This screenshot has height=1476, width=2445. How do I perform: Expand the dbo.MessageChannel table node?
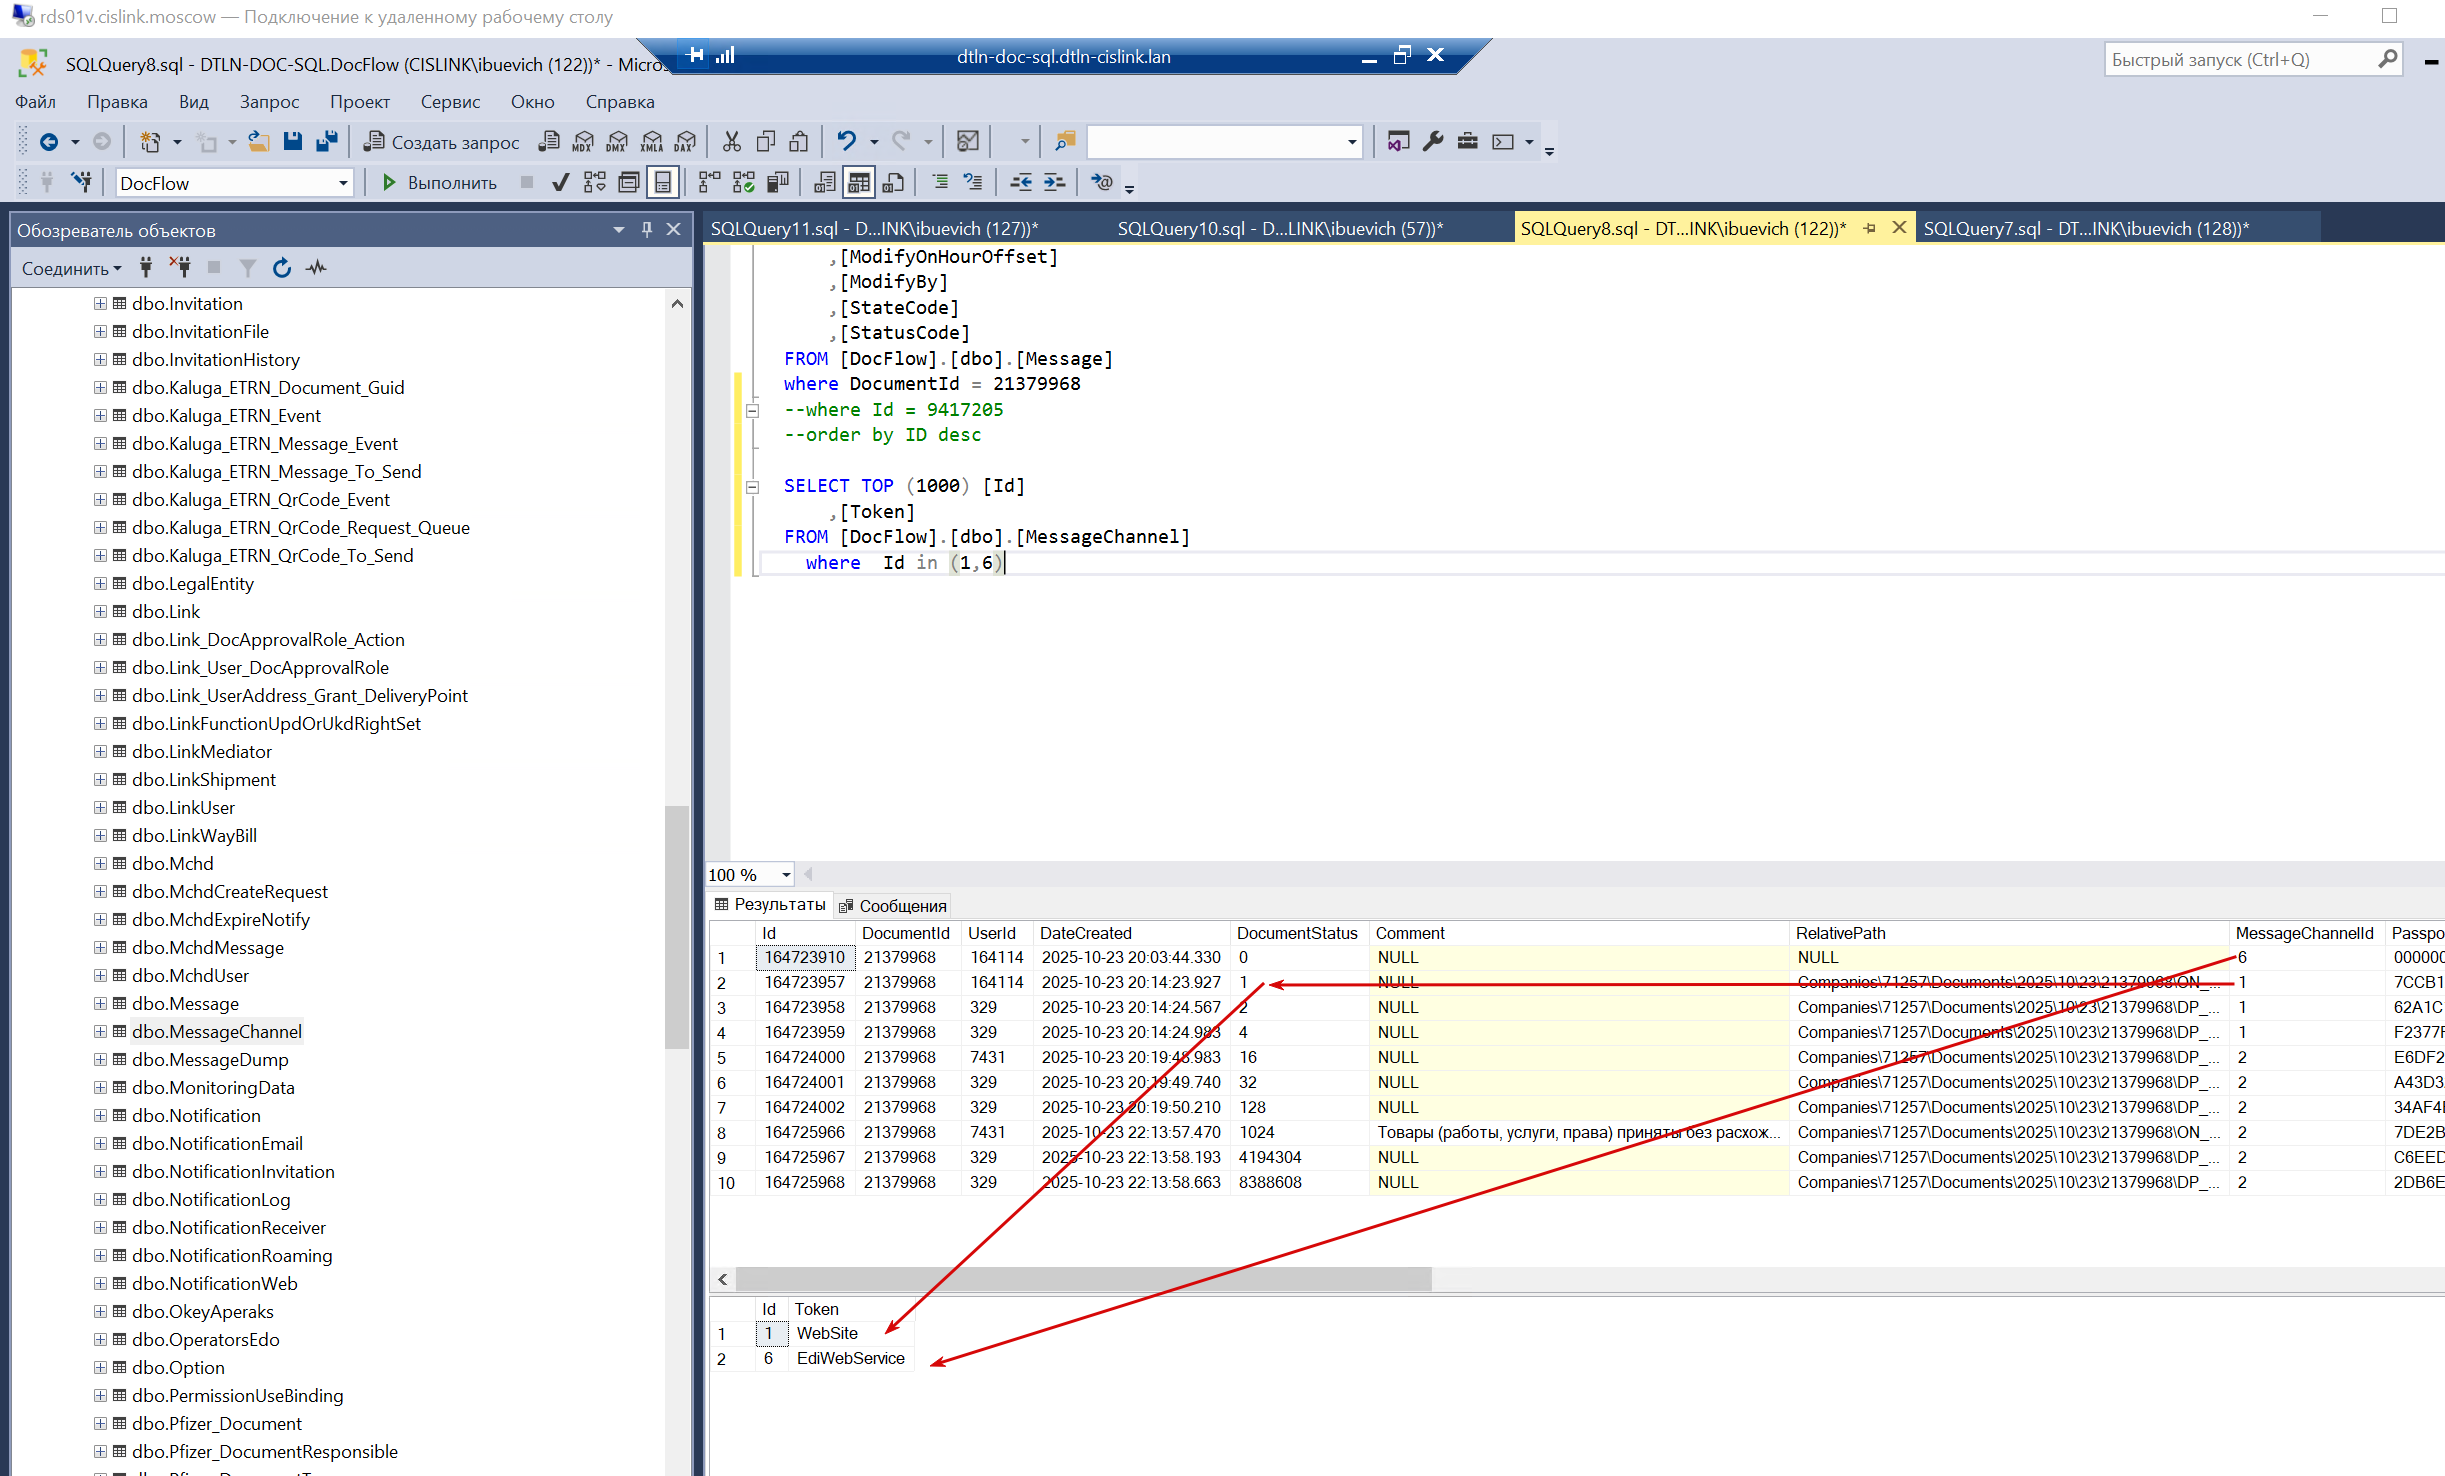tap(100, 1031)
